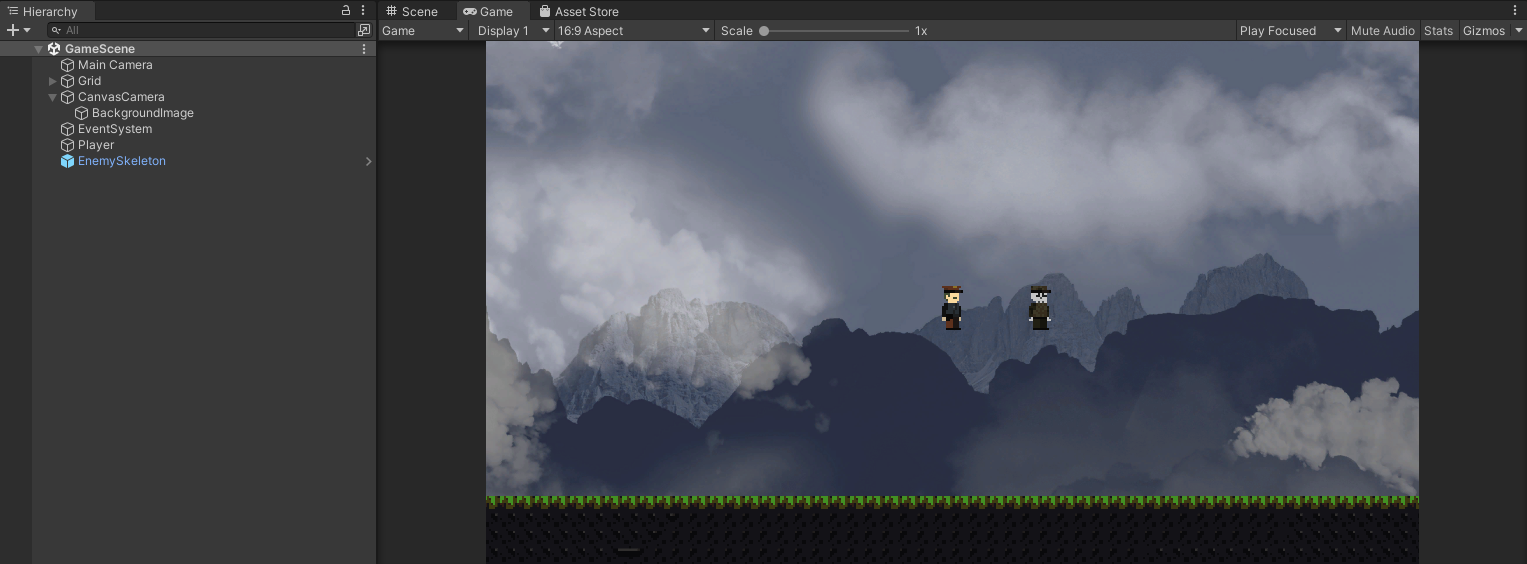Open EnemySkeleton prefab using arrow chevron
1527x564 pixels.
coord(368,161)
